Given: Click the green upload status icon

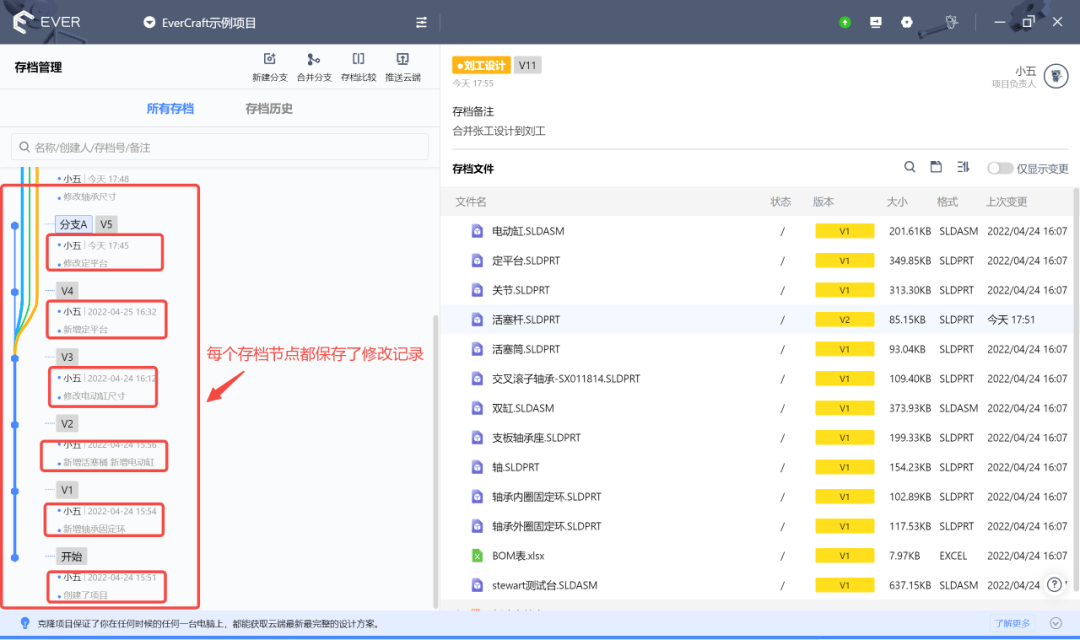Looking at the screenshot, I should tap(844, 23).
